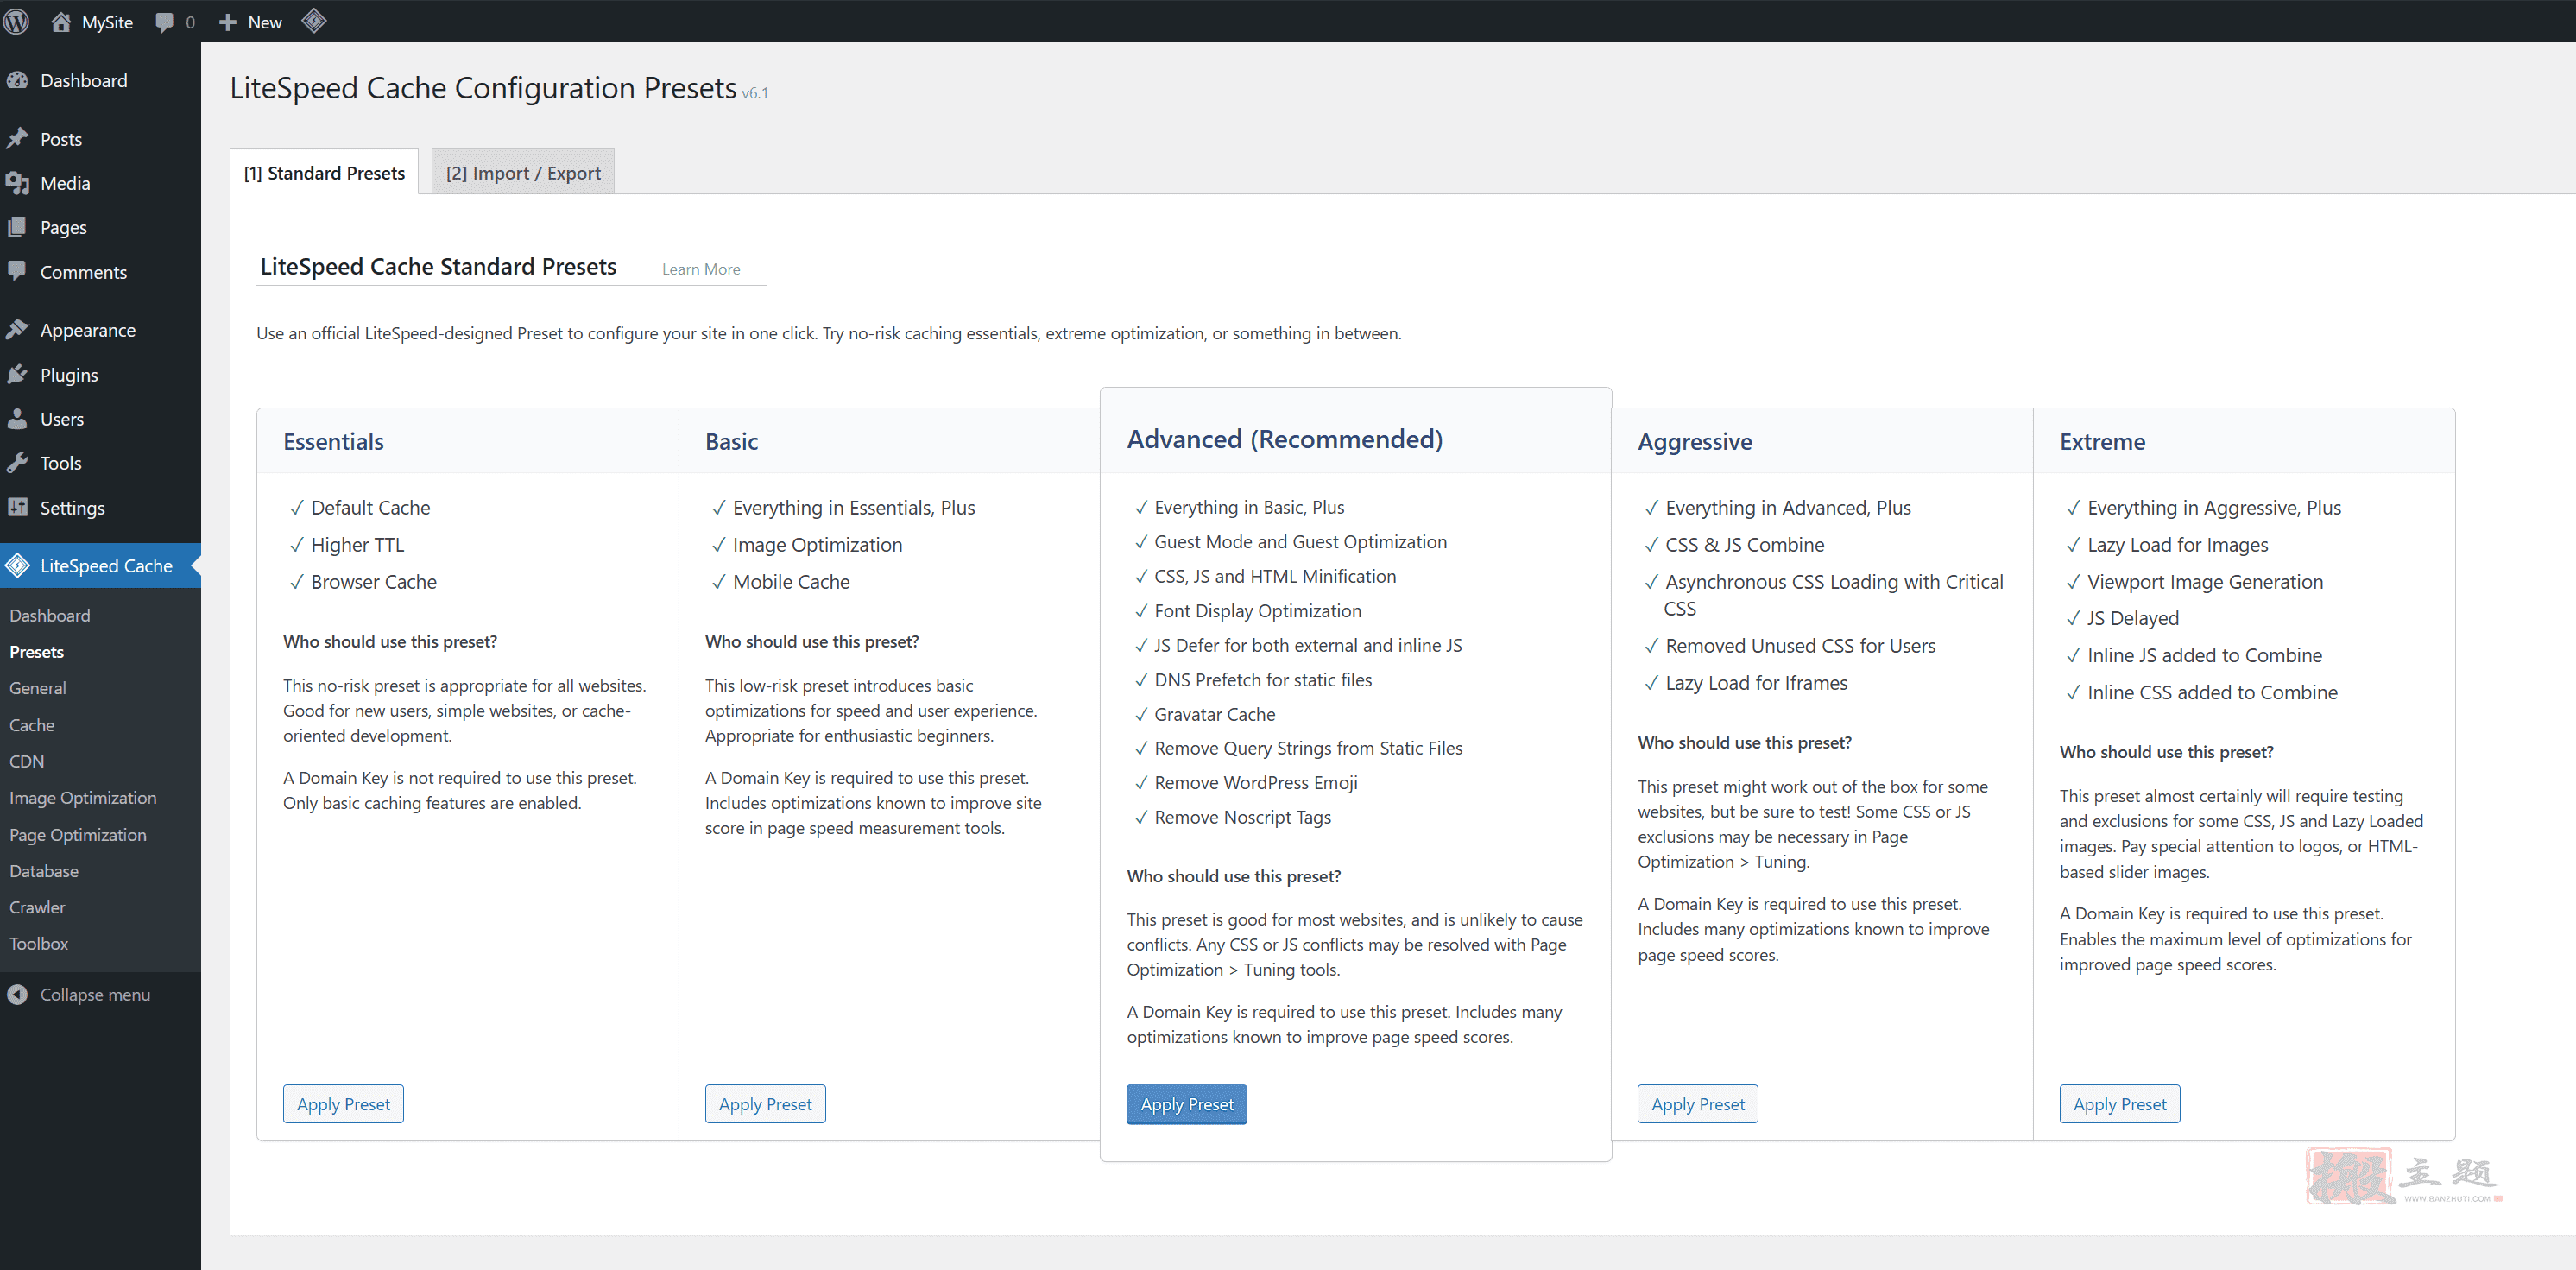Click Advanced (Recommended) heading
Image resolution: width=2576 pixels, height=1270 pixels.
1284,439
